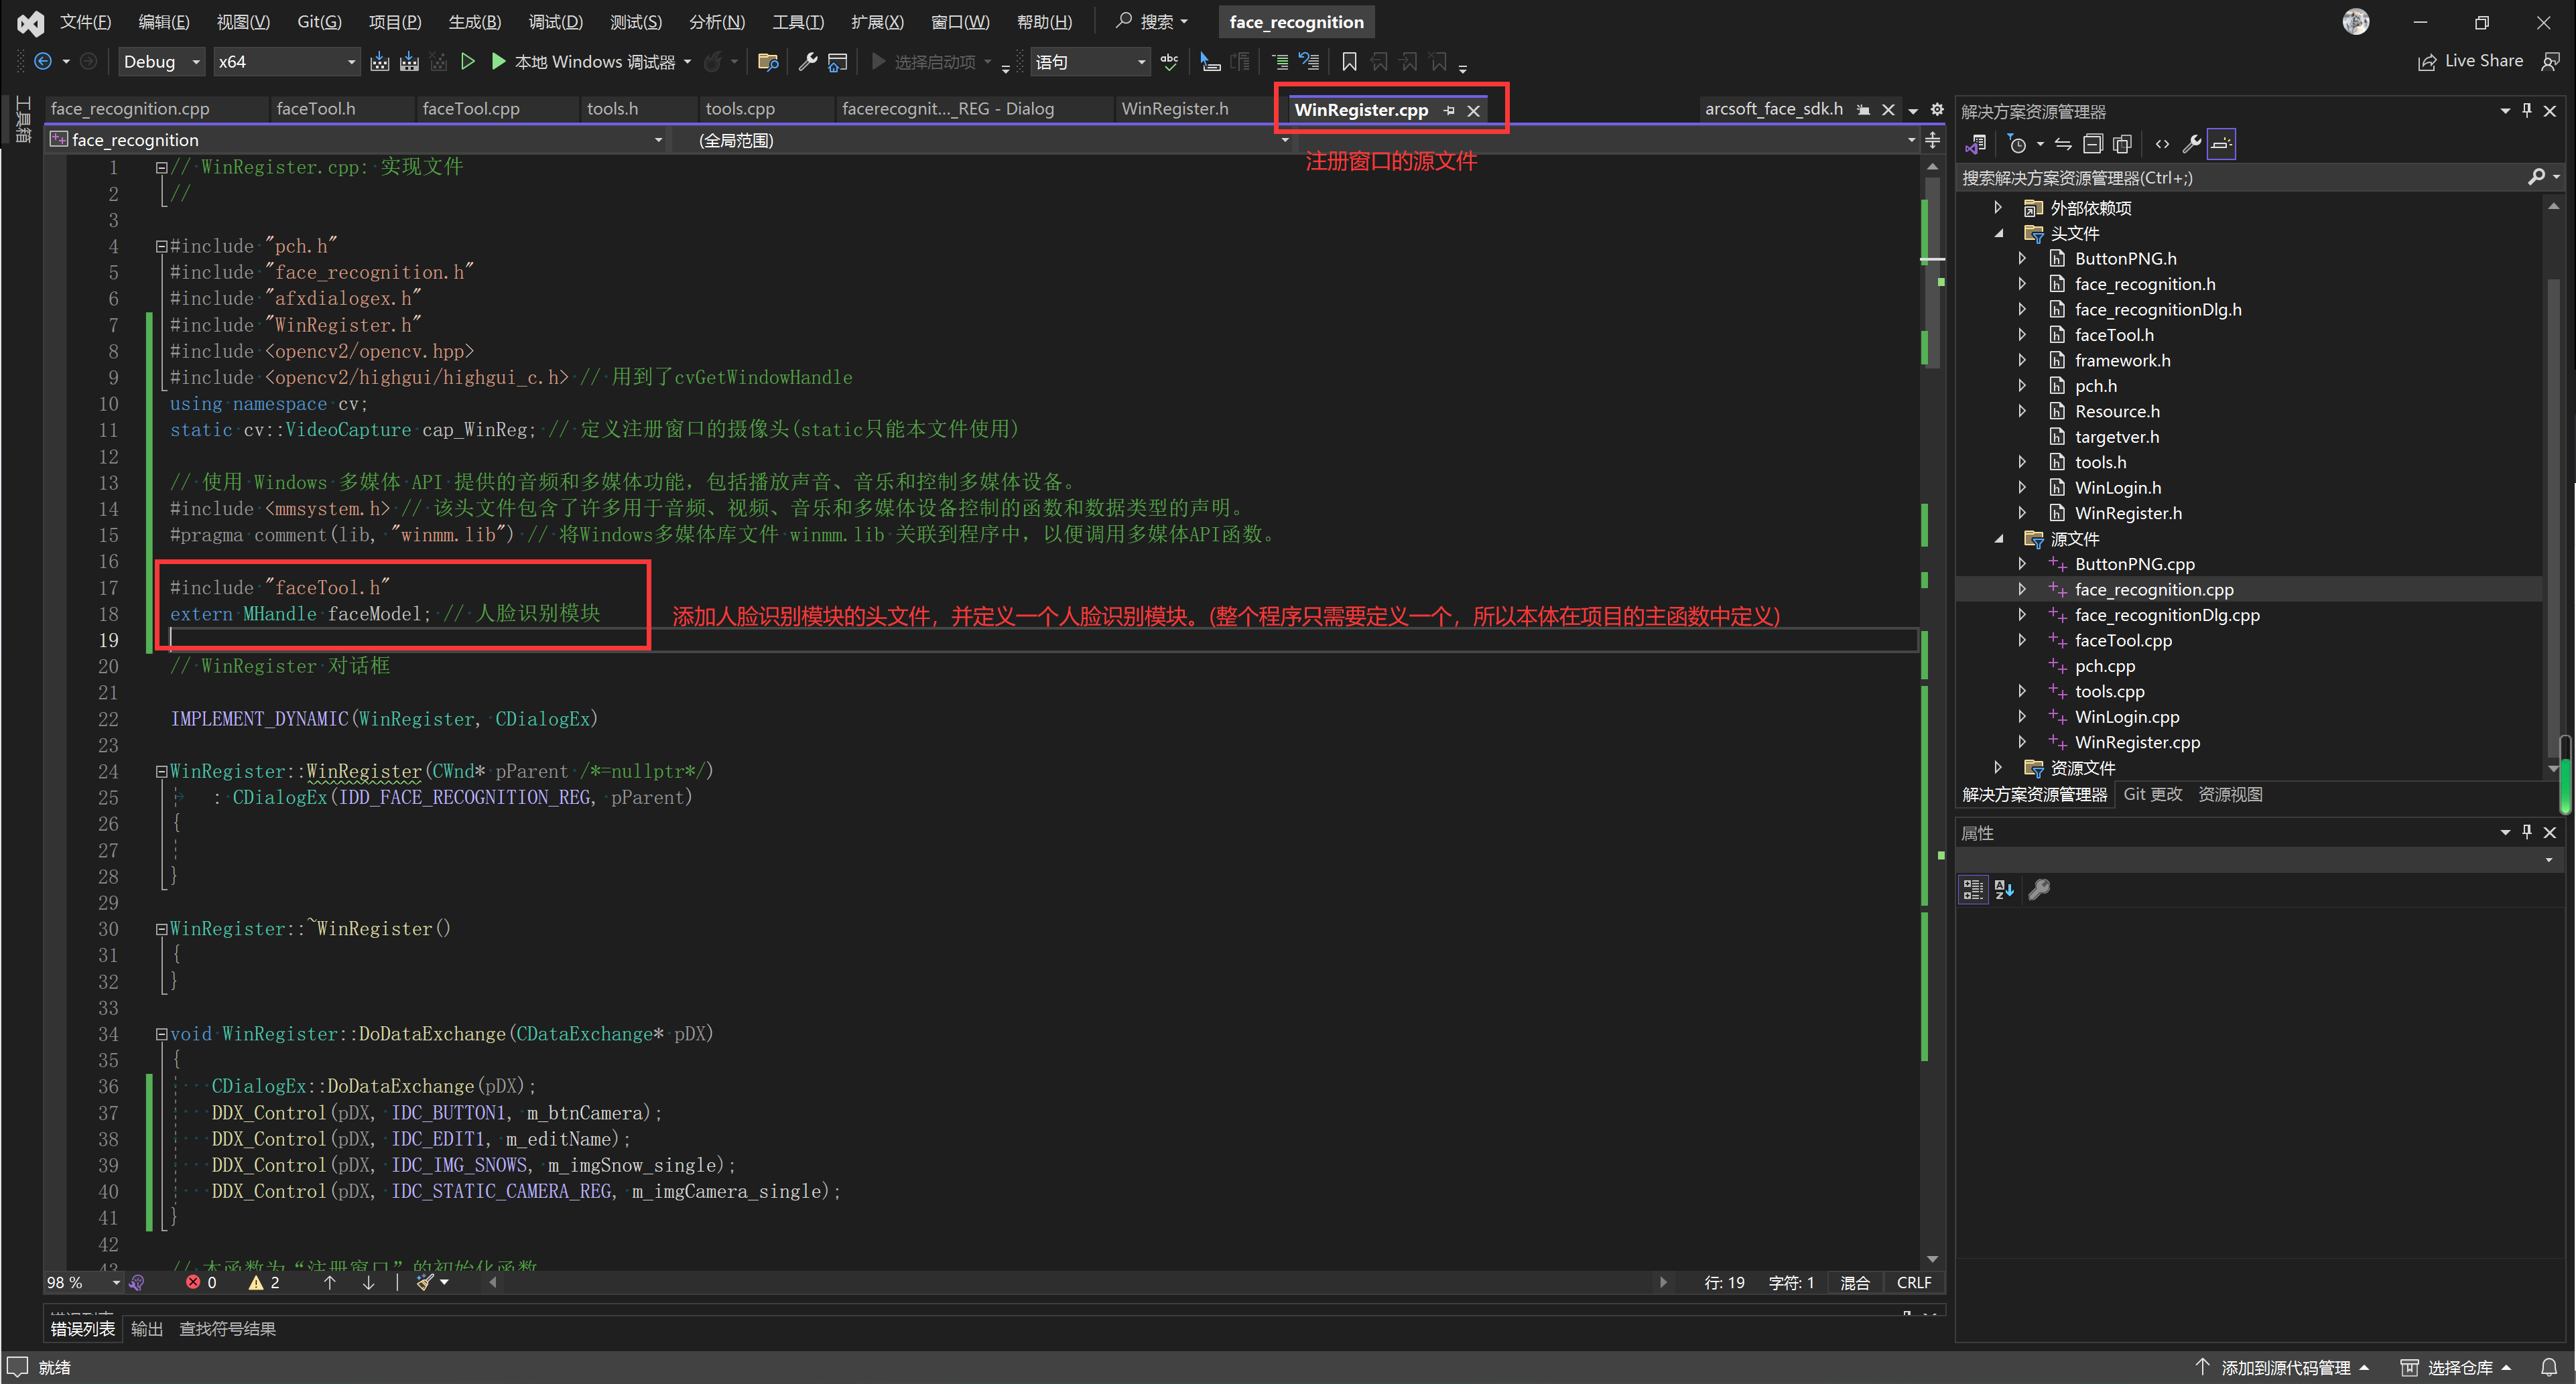2576x1384 pixels.
Task: Toggle bookmark icon in toolbar
Action: point(1348,62)
